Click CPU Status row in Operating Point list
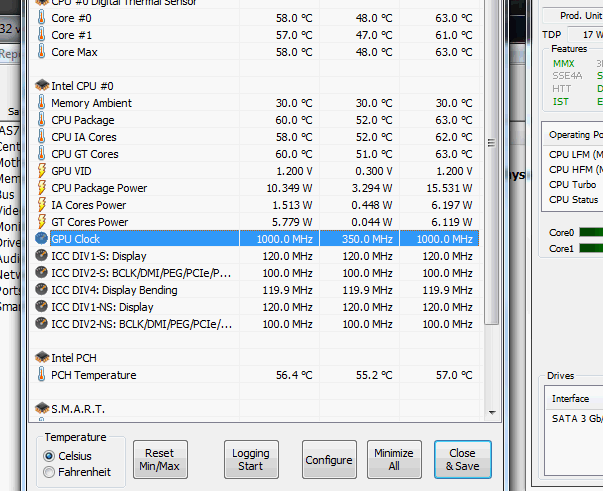Image resolution: width=603 pixels, height=491 pixels. (x=573, y=200)
